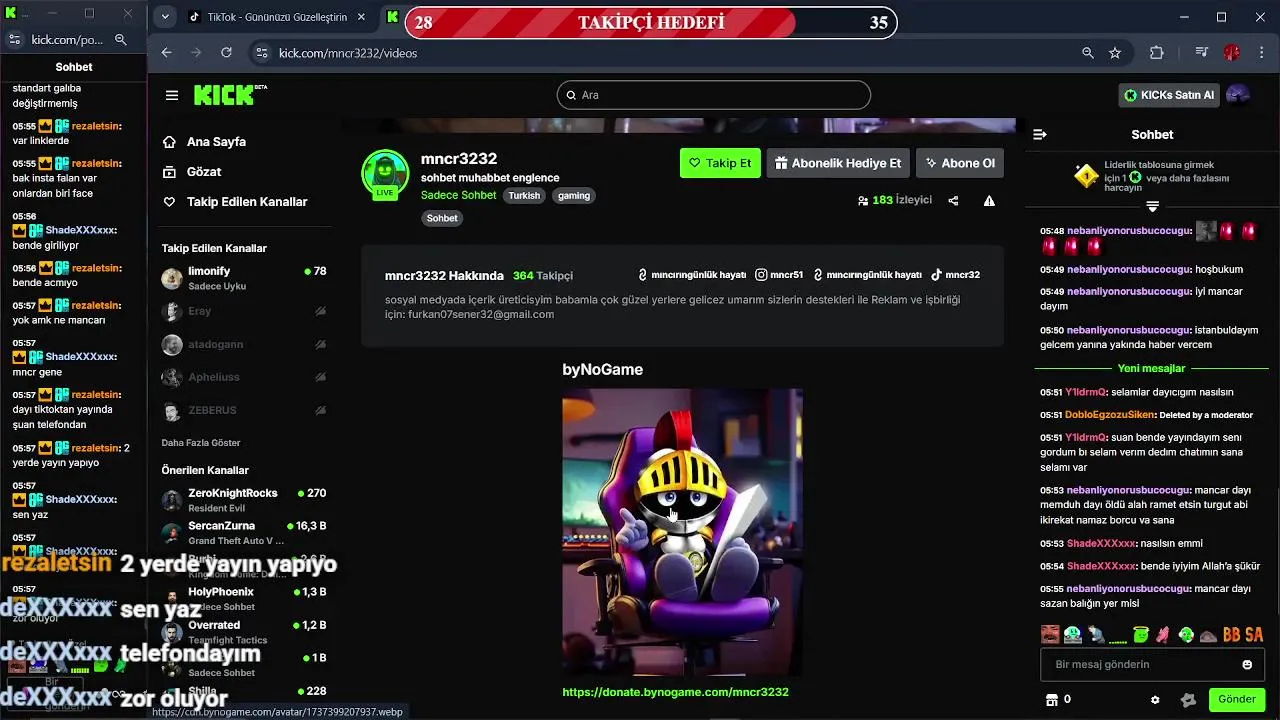
Task: Open the browser downloads/media icon
Action: click(1202, 53)
